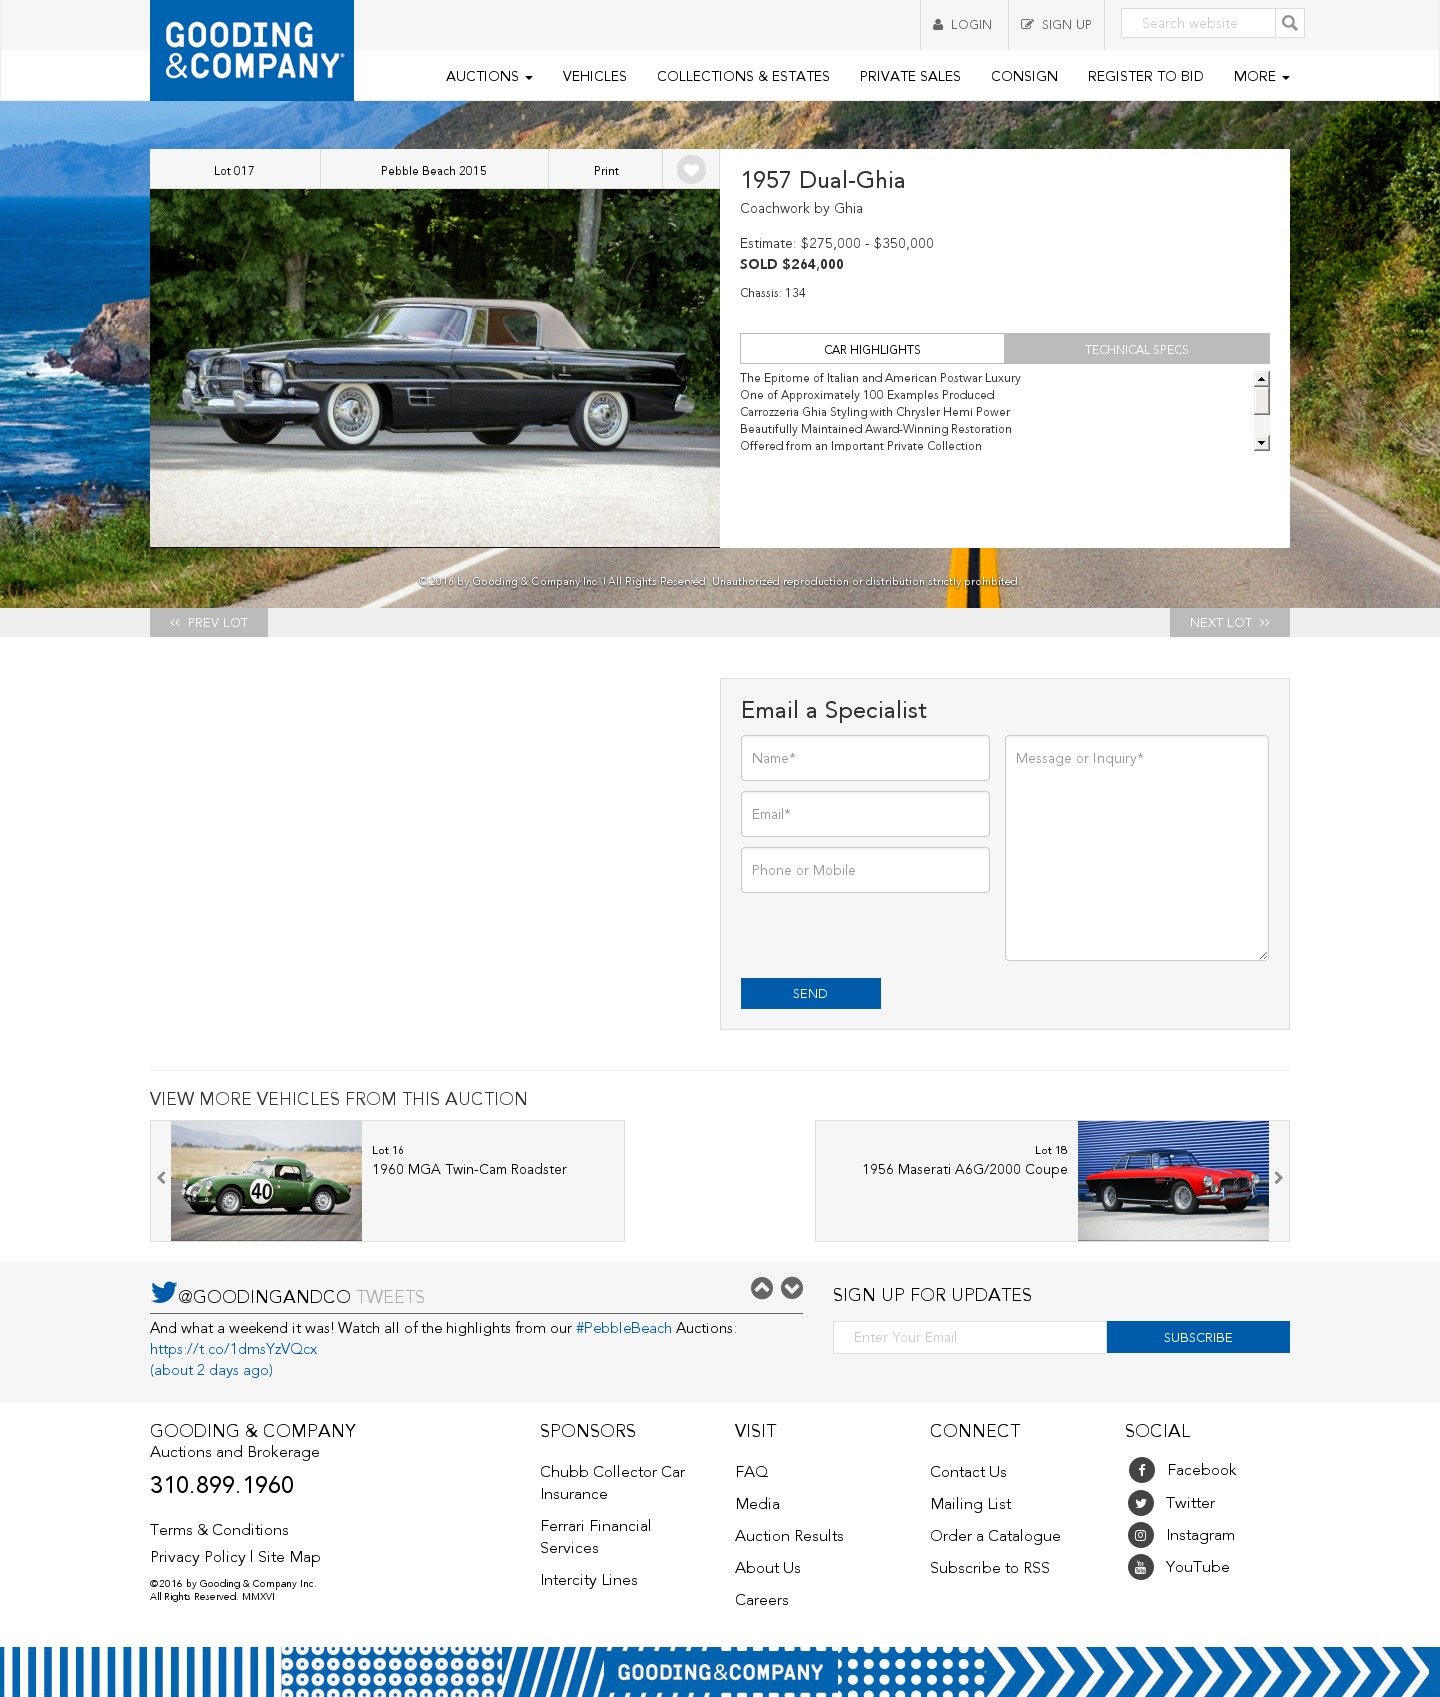This screenshot has width=1440, height=1697.
Task: Go to the previous lot
Action: (209, 622)
